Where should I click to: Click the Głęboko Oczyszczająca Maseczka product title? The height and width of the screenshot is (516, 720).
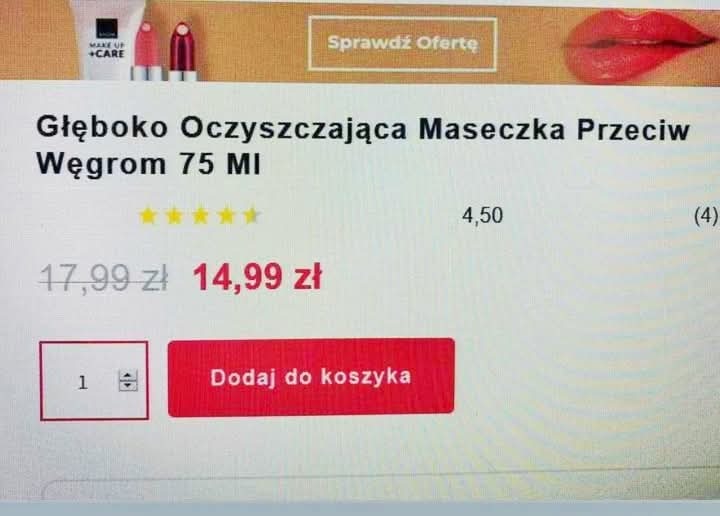pos(363,146)
